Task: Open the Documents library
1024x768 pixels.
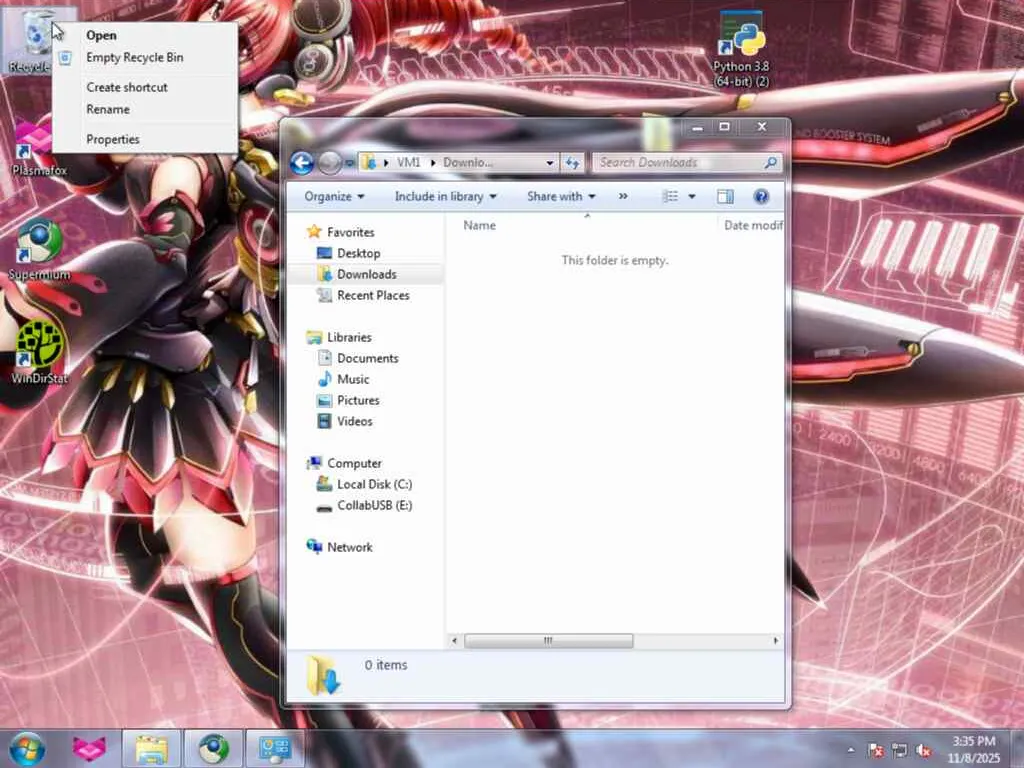Action: pos(367,358)
